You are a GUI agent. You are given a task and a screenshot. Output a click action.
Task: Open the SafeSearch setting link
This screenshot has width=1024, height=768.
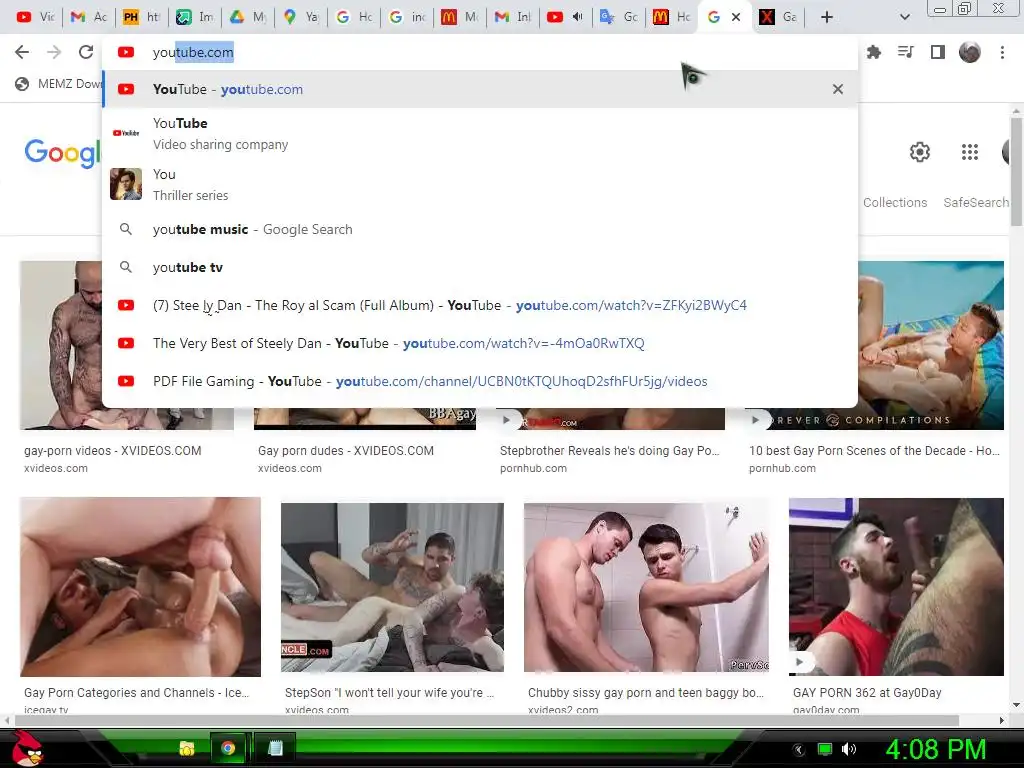pyautogui.click(x=976, y=202)
